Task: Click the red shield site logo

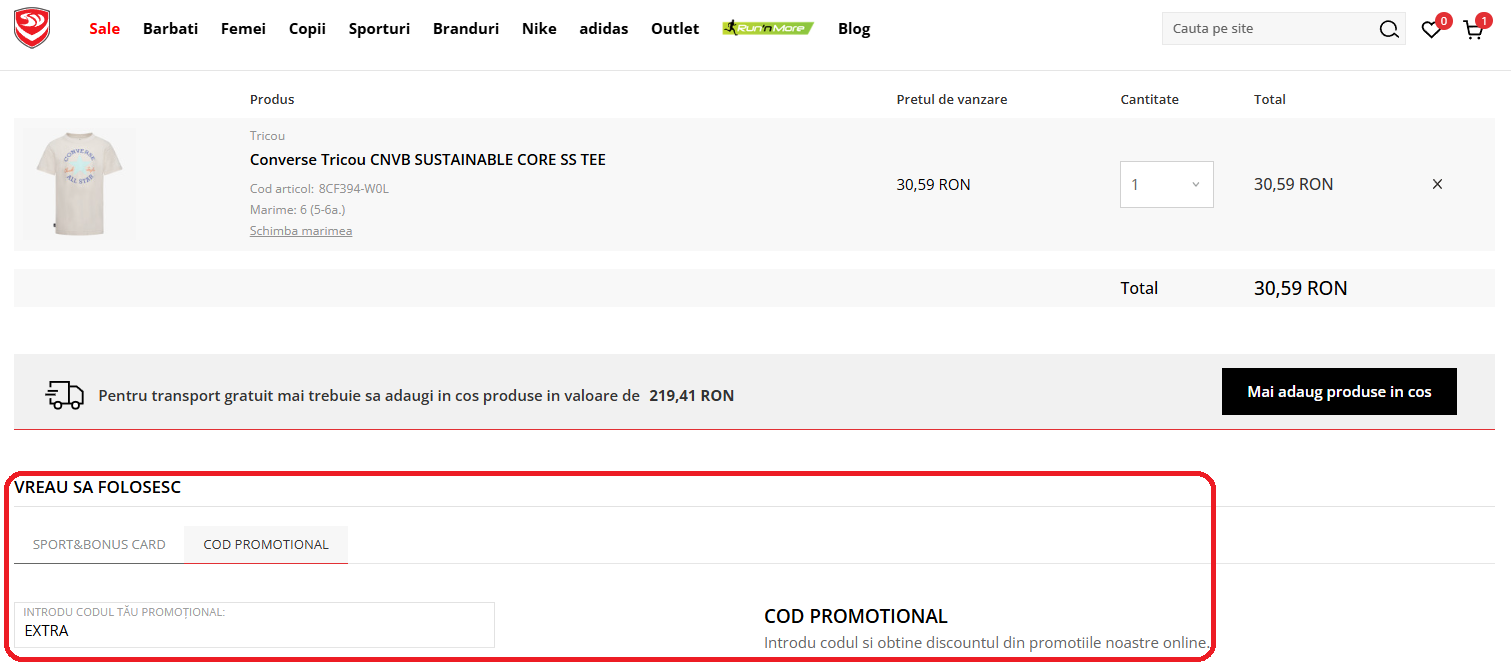Action: tap(32, 29)
